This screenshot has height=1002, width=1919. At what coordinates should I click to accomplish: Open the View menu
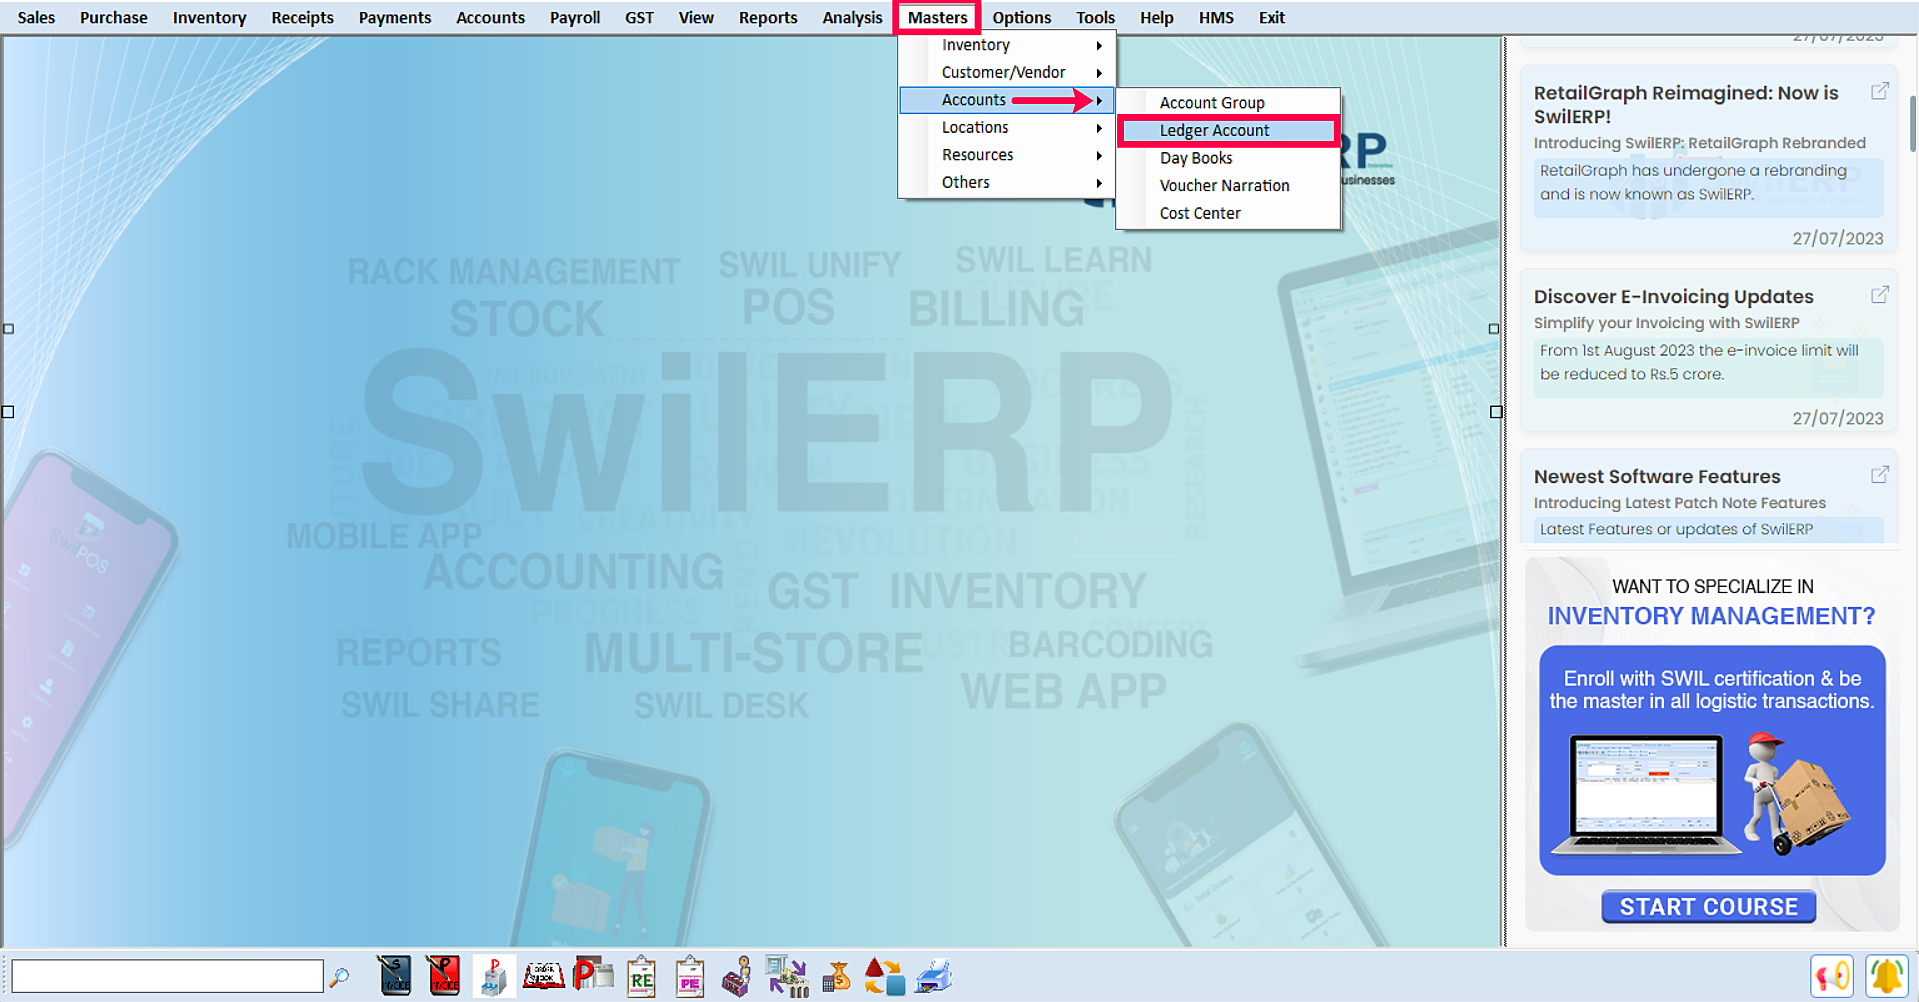[x=696, y=17]
